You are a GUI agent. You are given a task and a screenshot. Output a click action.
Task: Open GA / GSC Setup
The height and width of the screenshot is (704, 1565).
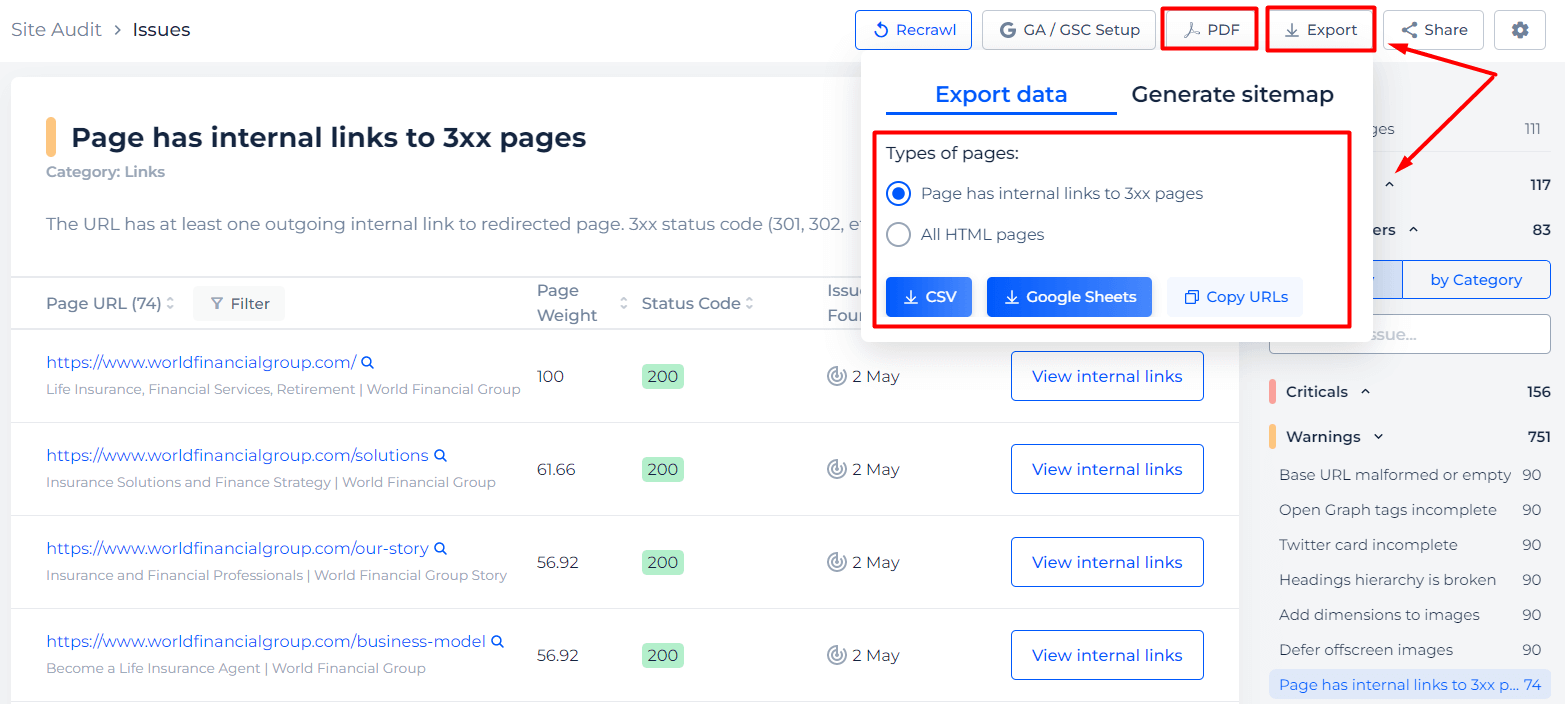(1069, 30)
